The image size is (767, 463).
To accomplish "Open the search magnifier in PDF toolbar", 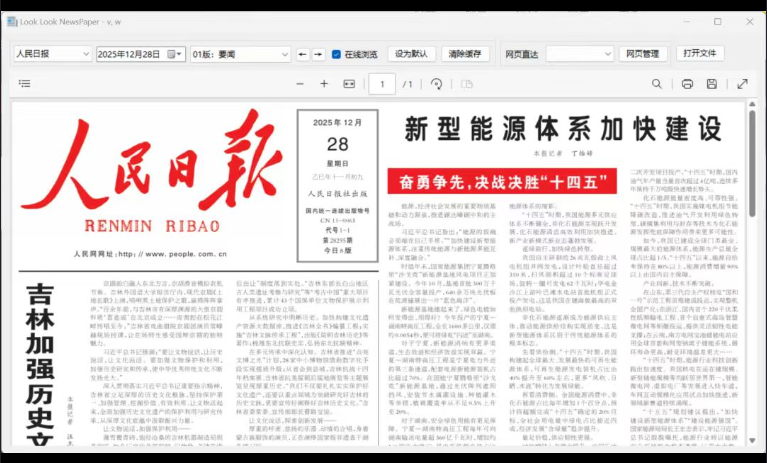I will [x=657, y=84].
